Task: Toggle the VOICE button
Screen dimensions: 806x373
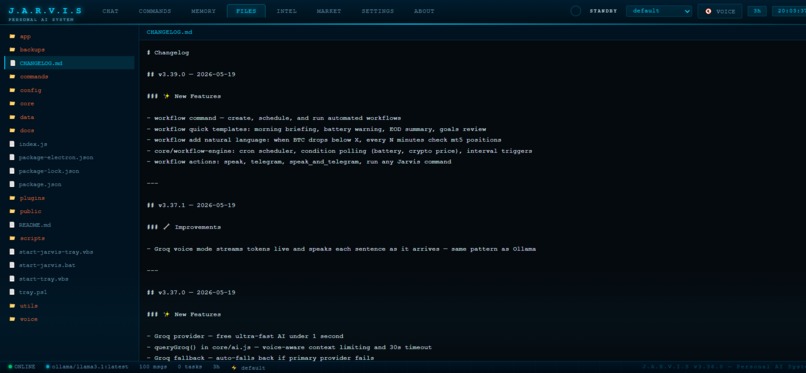Action: (720, 11)
